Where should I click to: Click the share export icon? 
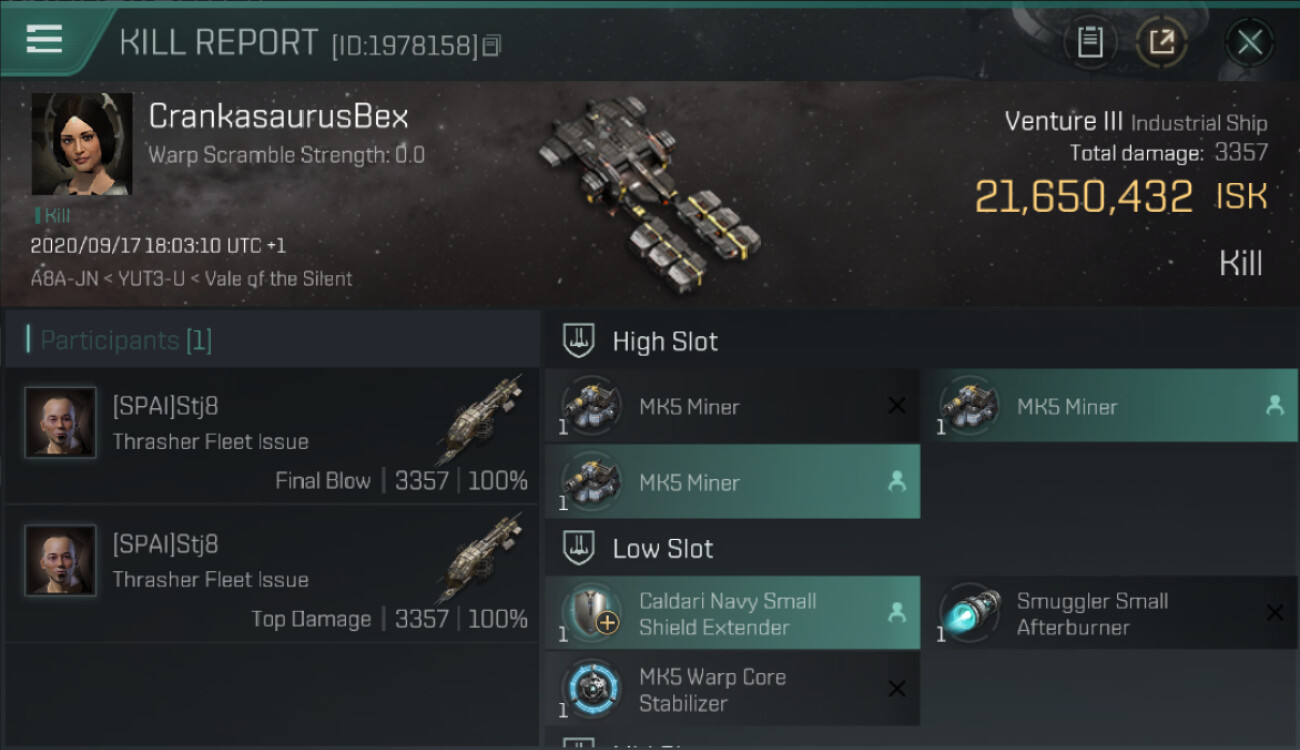(1162, 42)
